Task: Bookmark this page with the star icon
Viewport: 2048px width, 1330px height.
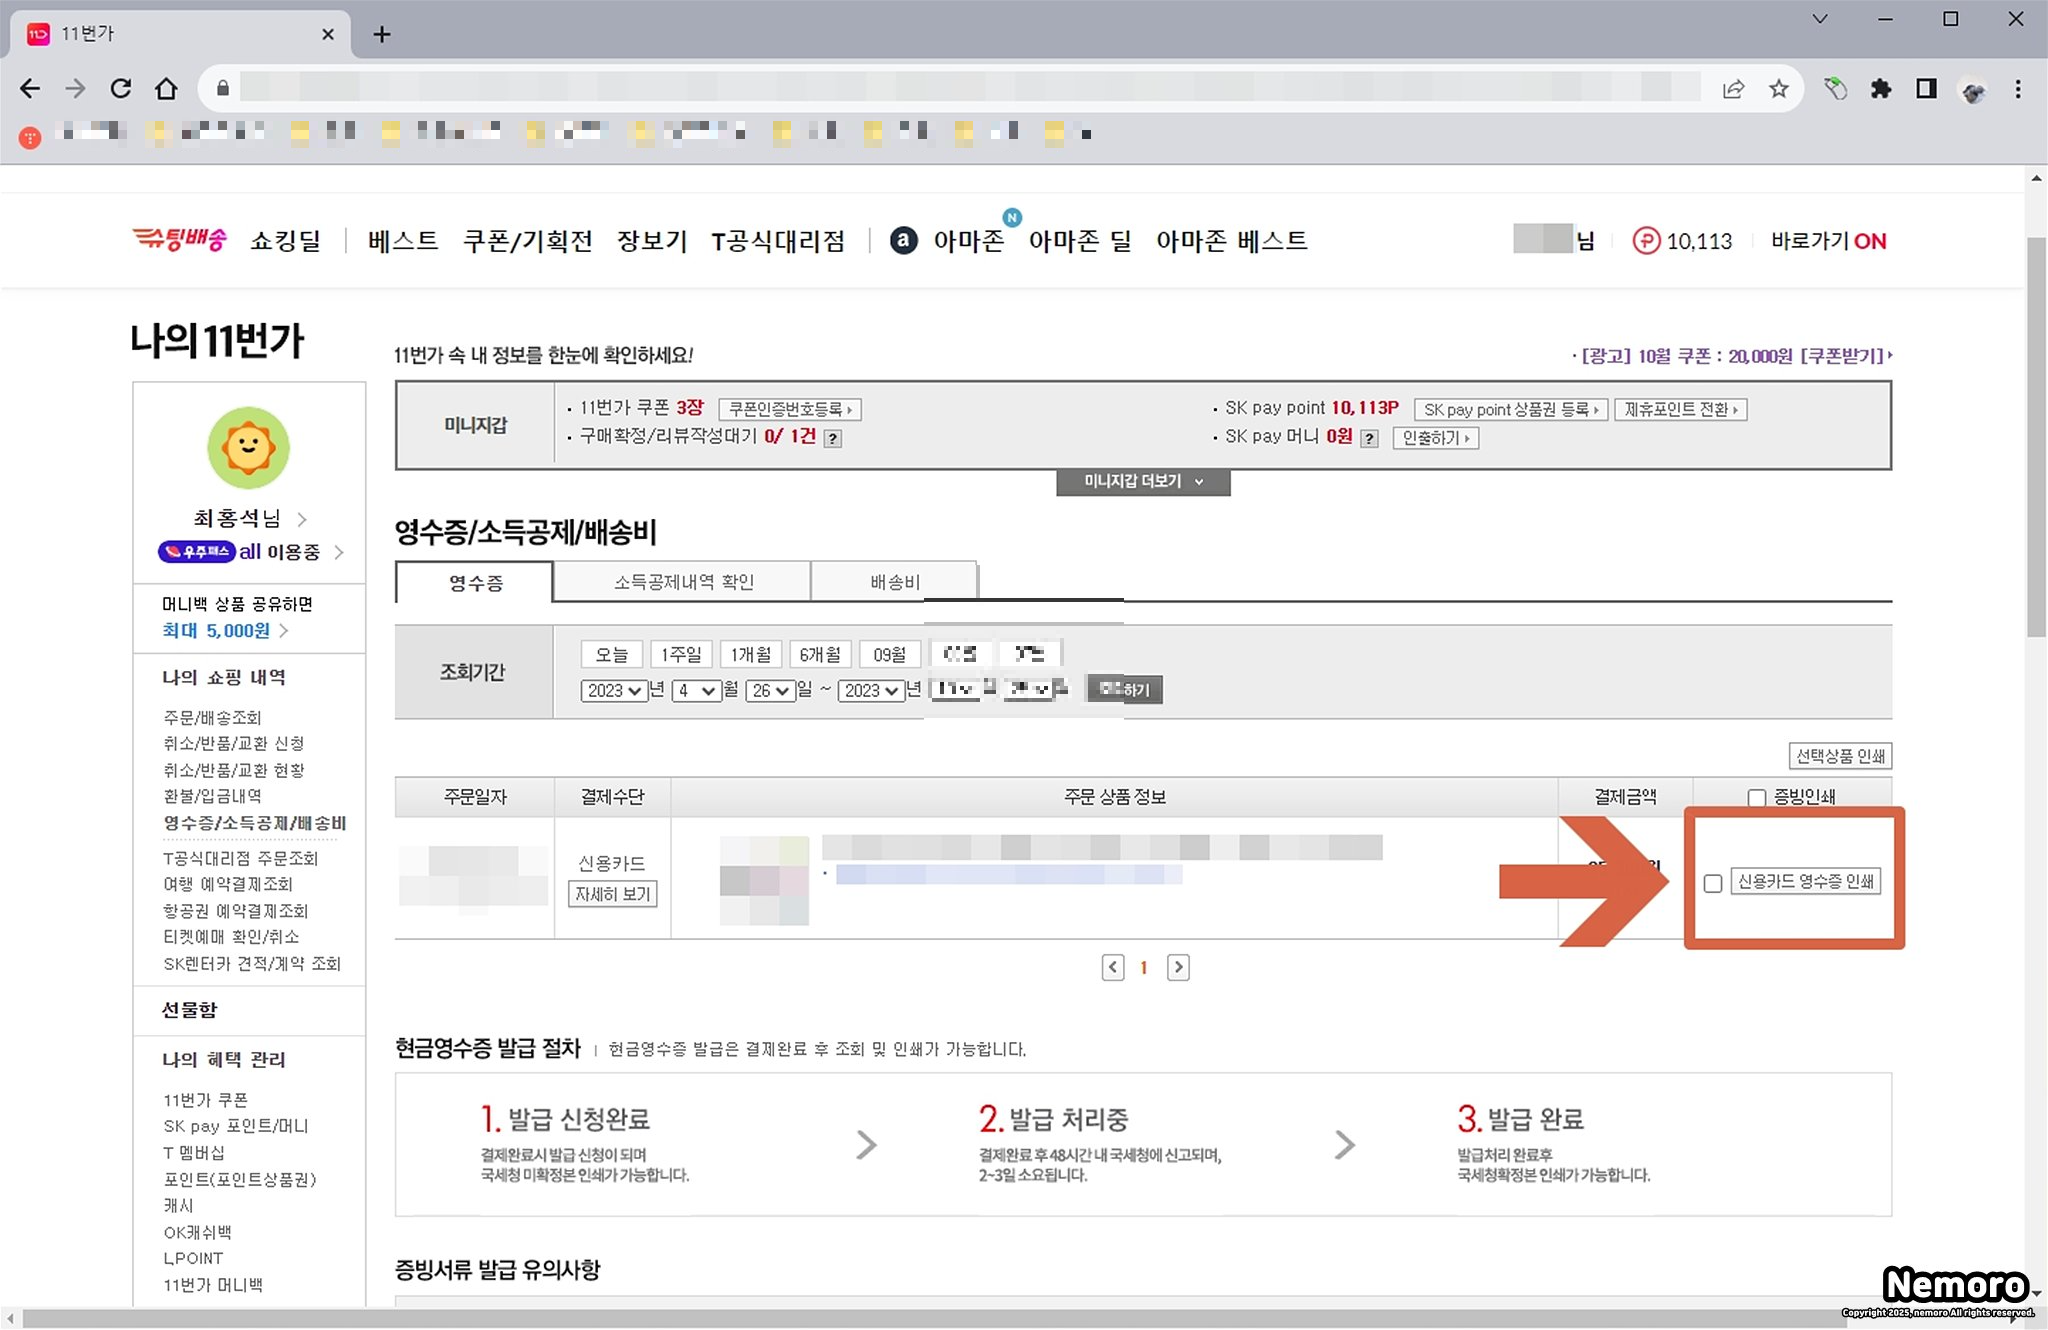Action: point(1778,89)
